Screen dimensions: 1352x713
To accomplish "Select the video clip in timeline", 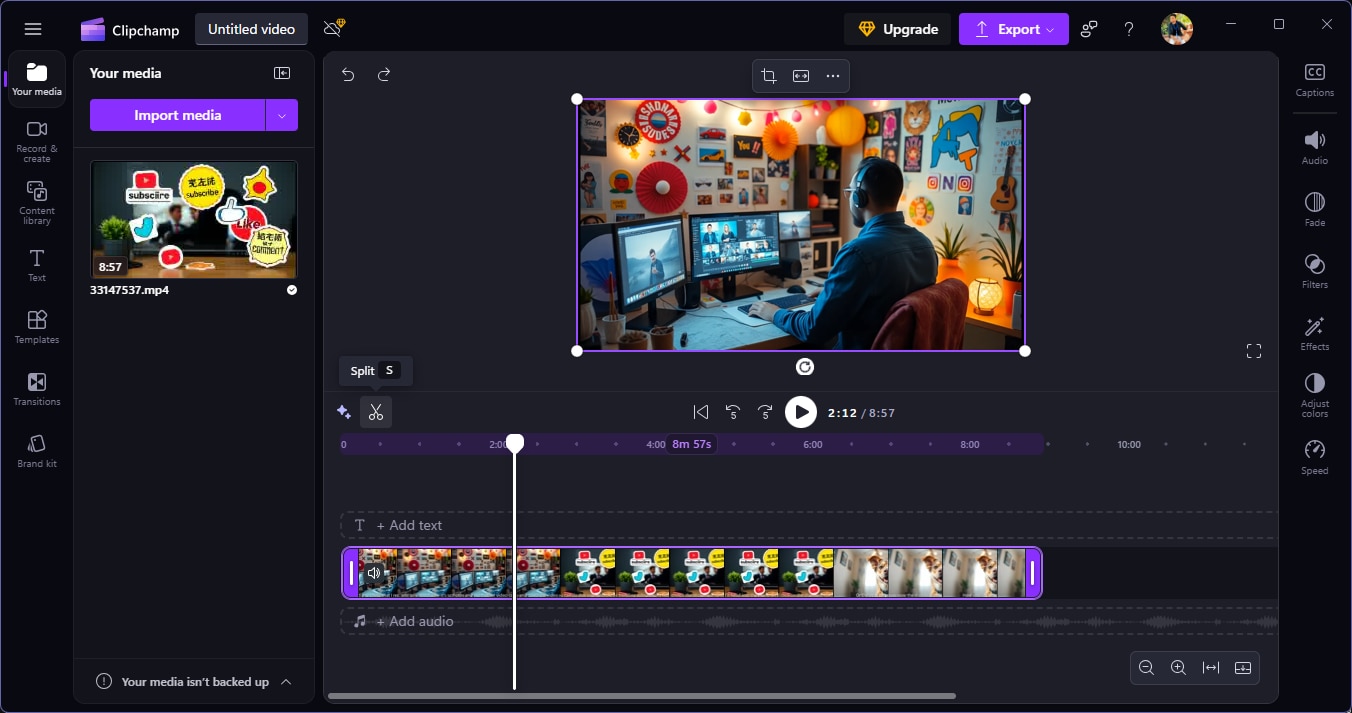I will pyautogui.click(x=692, y=573).
